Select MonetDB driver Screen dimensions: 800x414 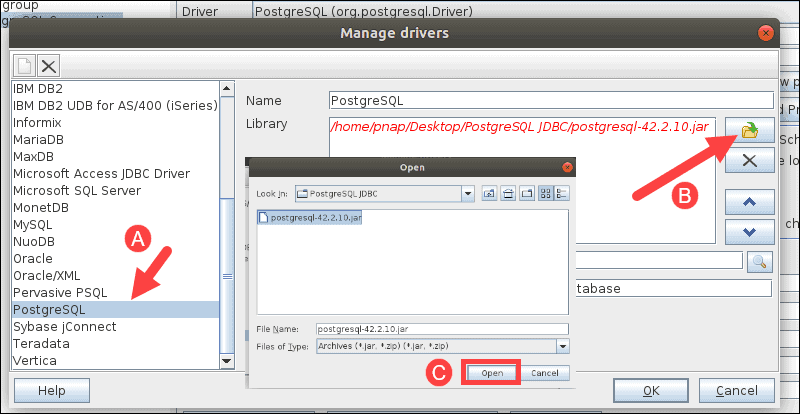115,208
